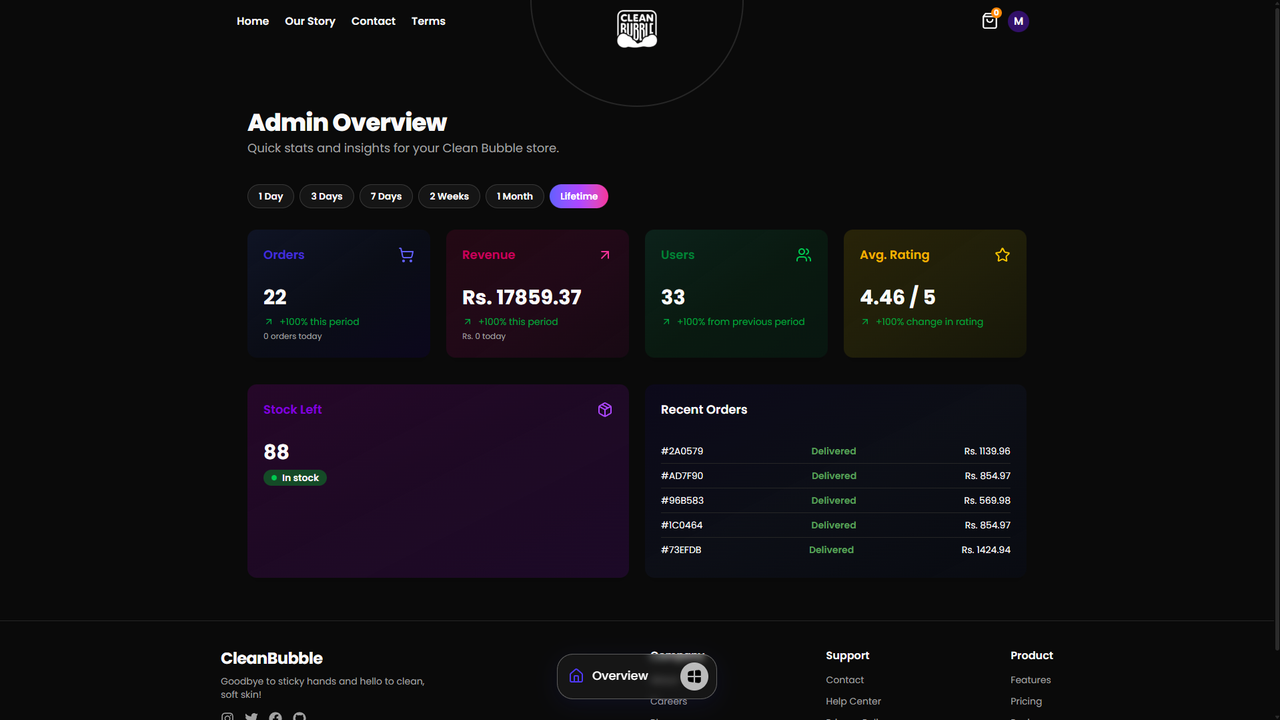Image resolution: width=1280 pixels, height=720 pixels.
Task: Open the user profile avatar M
Action: [x=1018, y=21]
